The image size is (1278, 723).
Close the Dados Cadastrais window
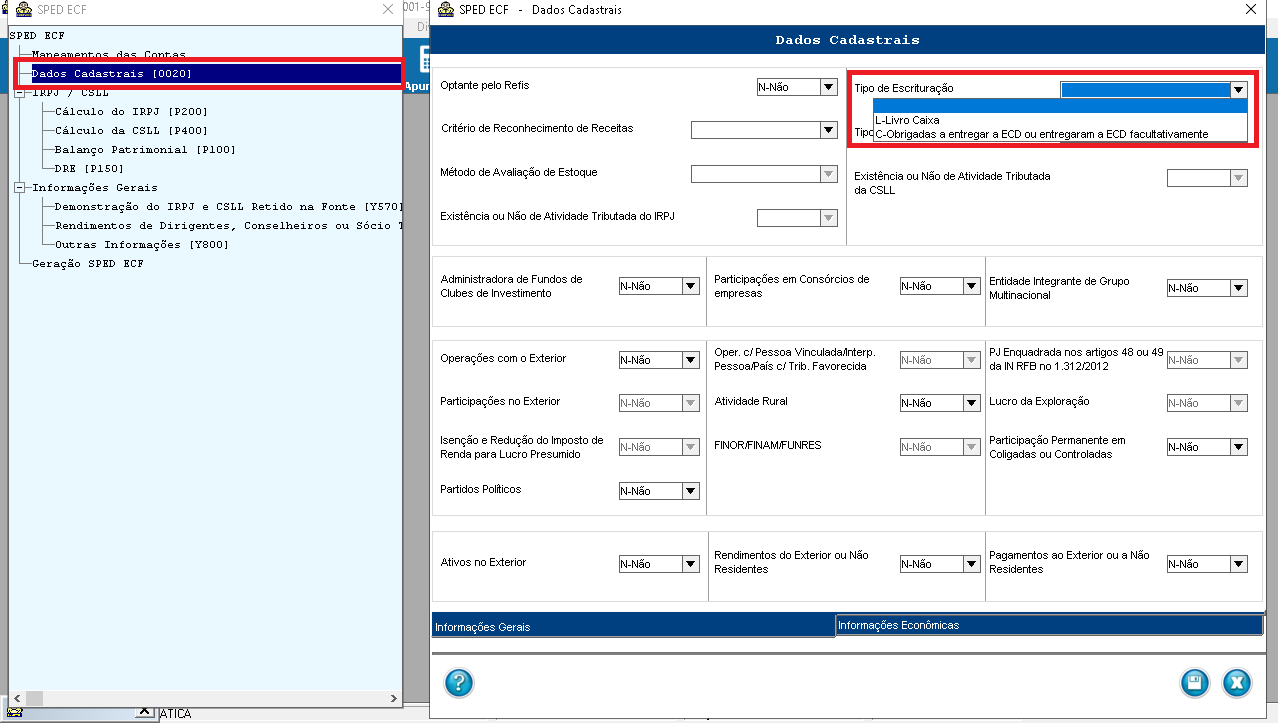[x=1250, y=9]
